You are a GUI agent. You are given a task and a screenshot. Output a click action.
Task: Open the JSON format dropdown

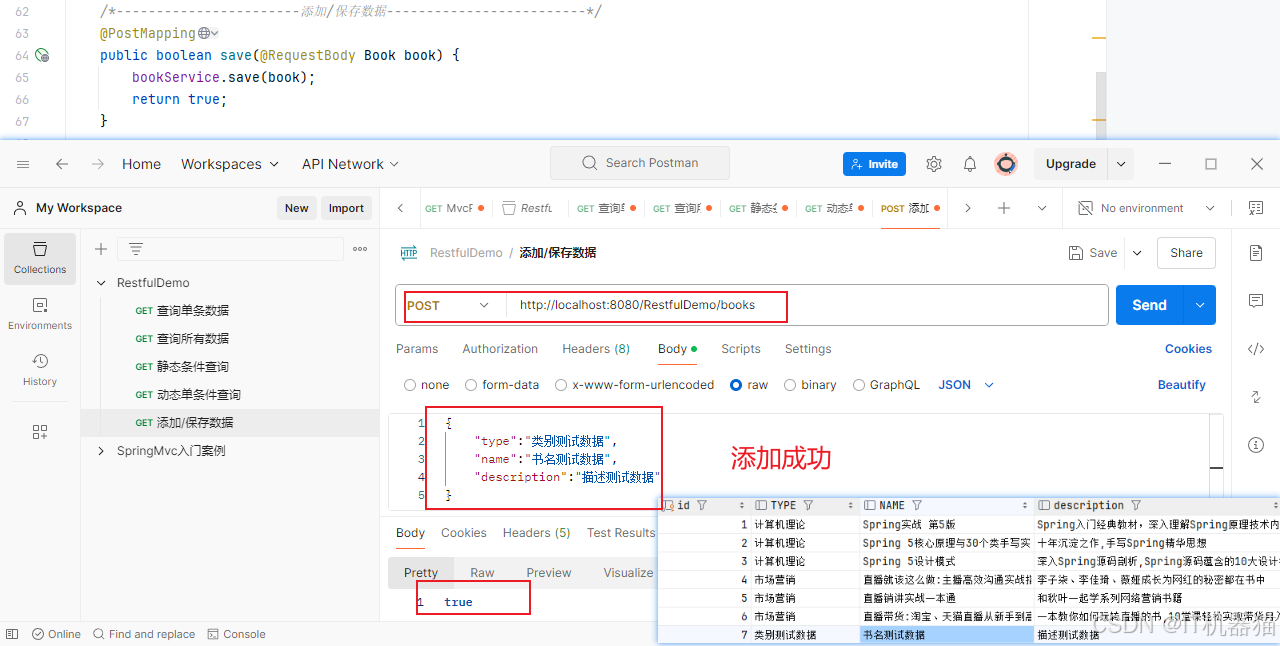click(x=966, y=385)
